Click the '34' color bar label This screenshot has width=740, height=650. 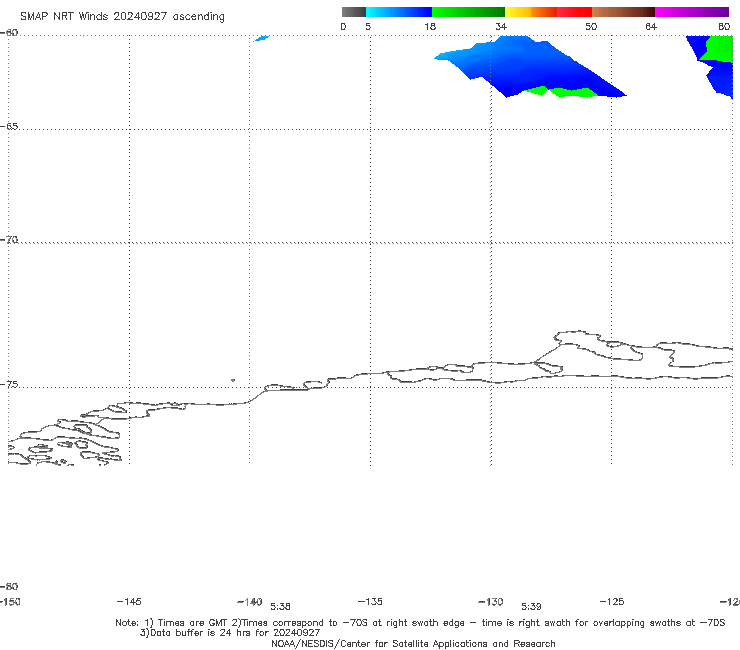(501, 27)
